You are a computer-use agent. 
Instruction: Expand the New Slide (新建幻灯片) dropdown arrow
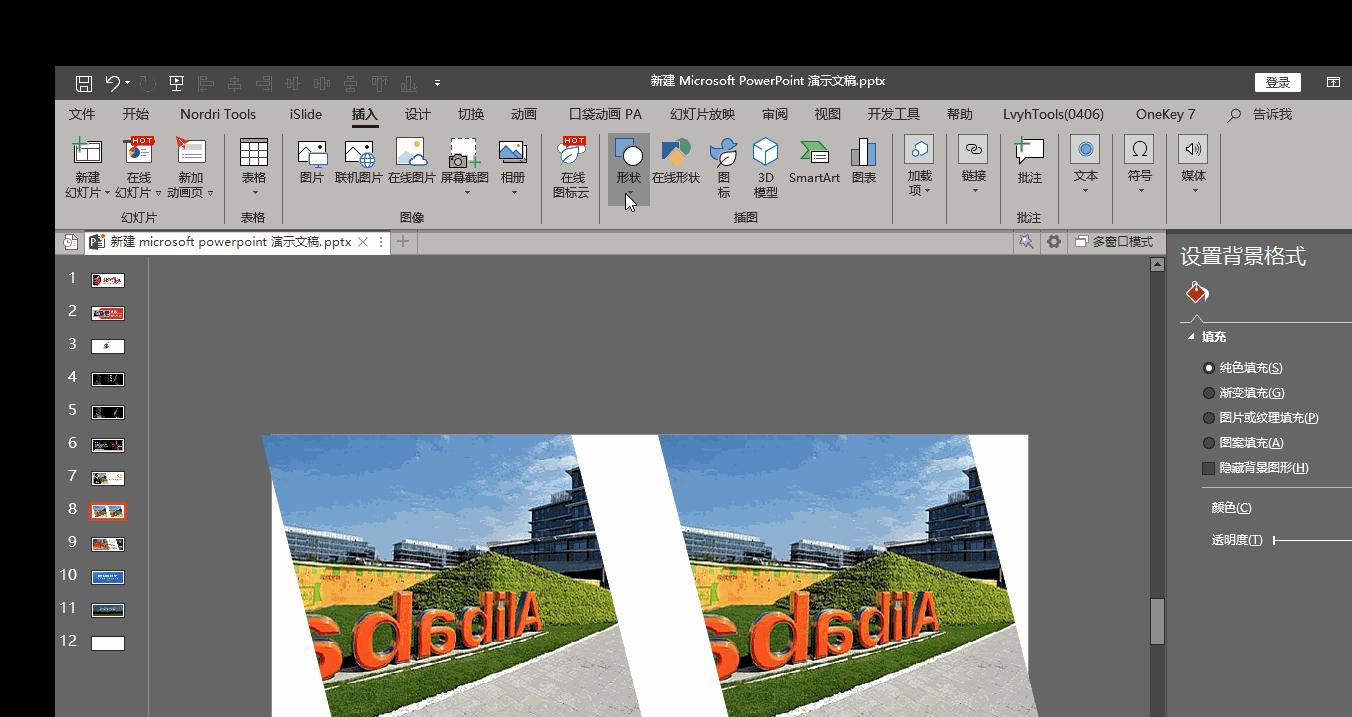point(107,193)
